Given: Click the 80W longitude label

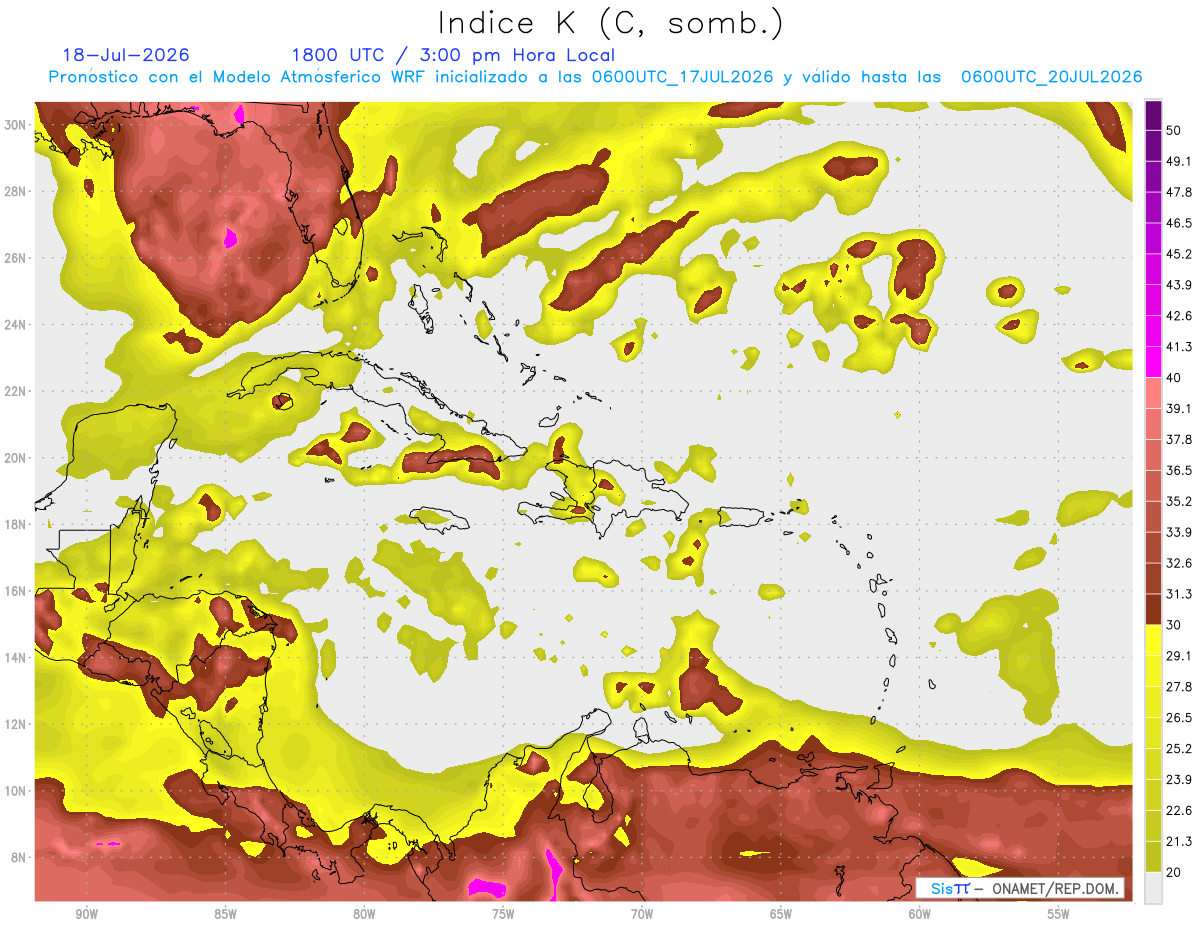Looking at the screenshot, I should [x=364, y=914].
